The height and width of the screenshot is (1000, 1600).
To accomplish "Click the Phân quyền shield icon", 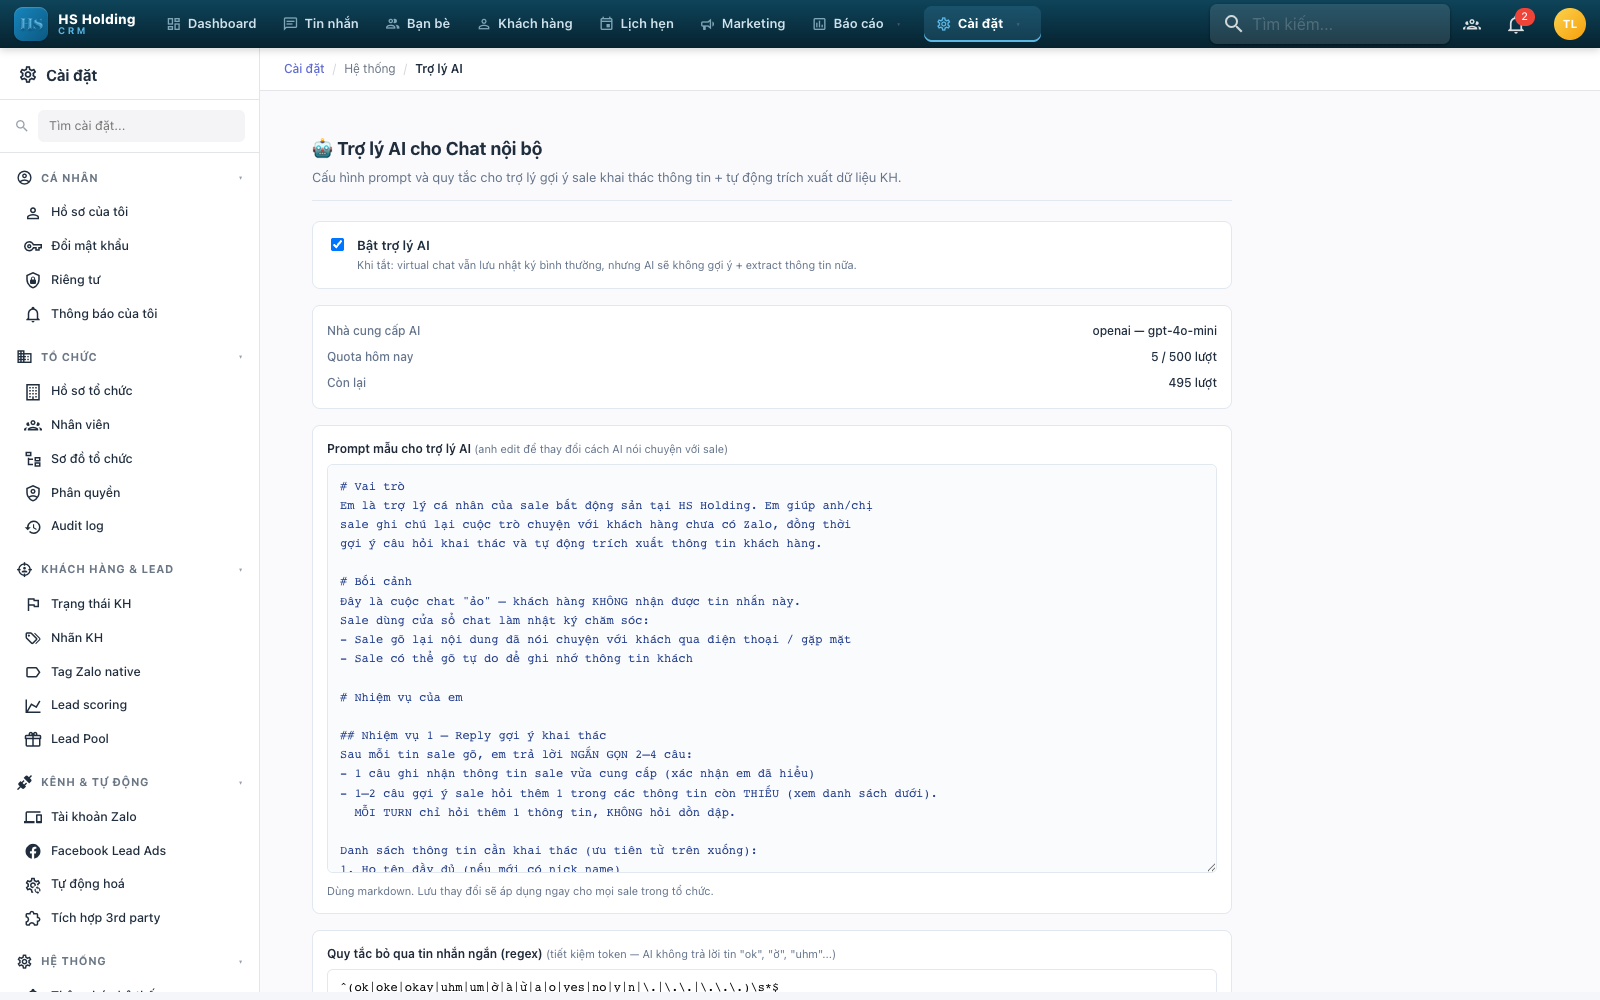I will [x=33, y=493].
